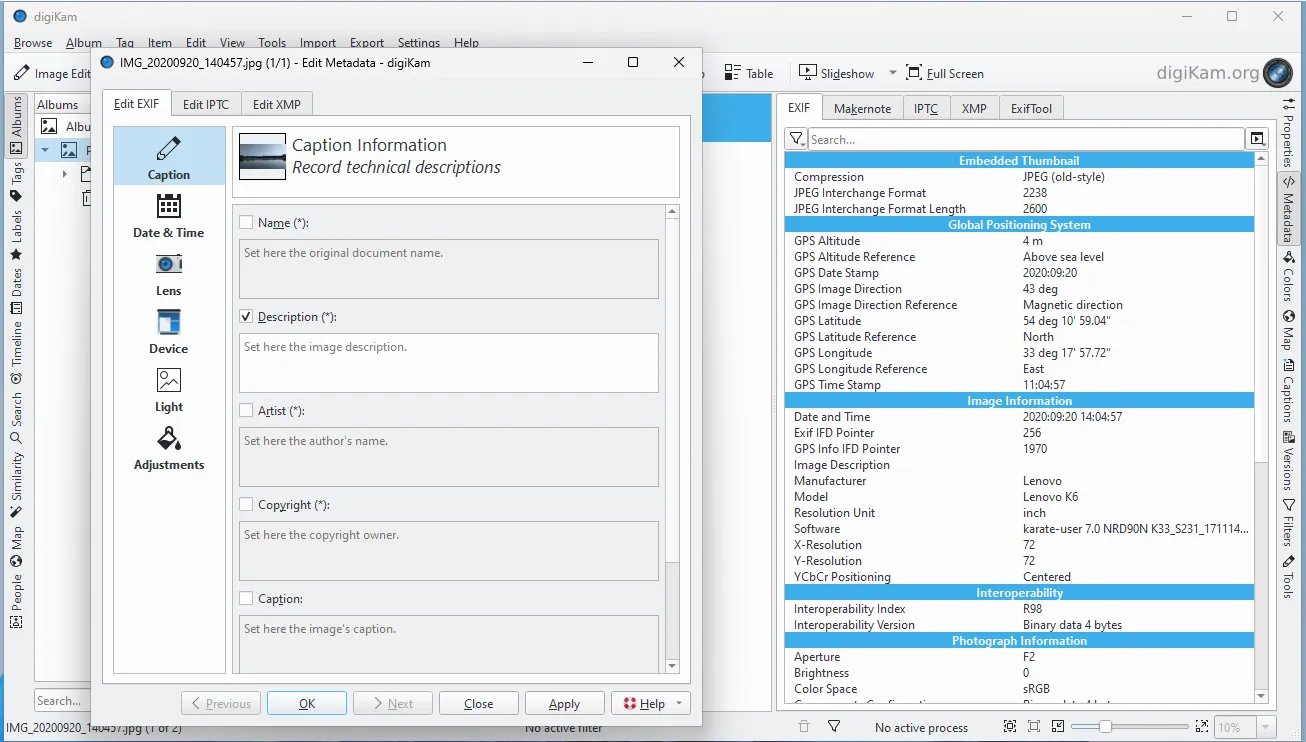Switch to the IPTC metadata tab

(x=926, y=108)
